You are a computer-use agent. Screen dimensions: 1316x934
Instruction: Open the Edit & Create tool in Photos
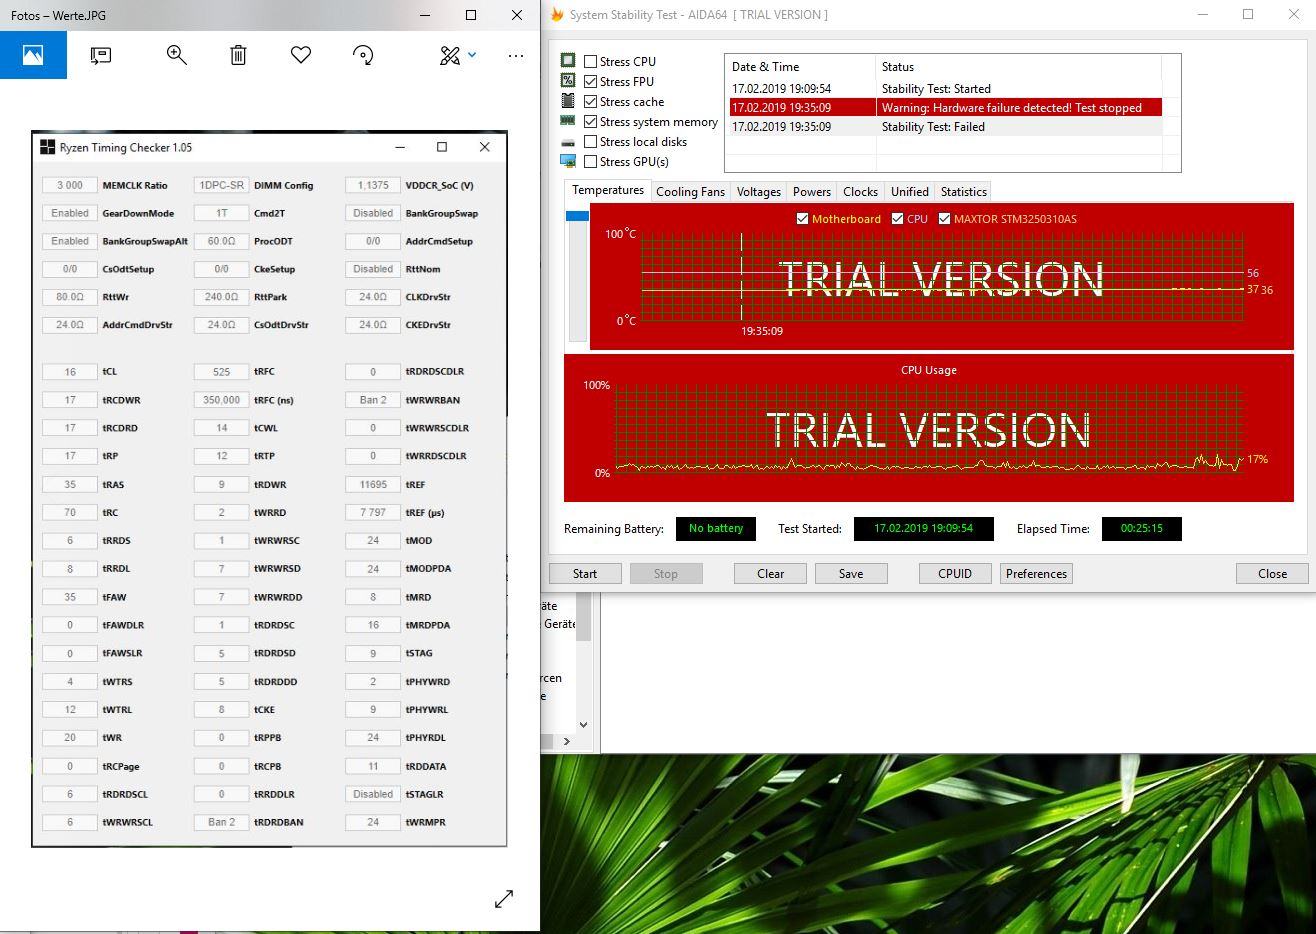[x=450, y=56]
